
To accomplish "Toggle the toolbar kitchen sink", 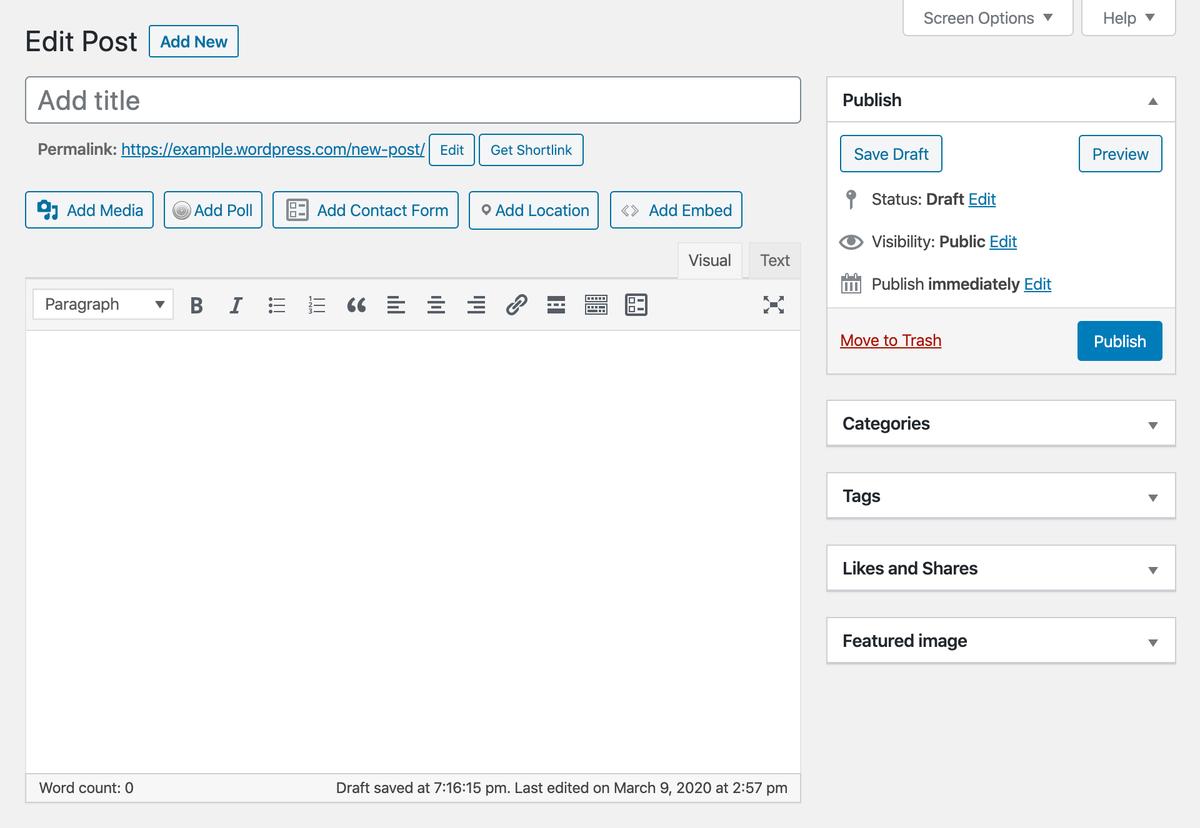I will pyautogui.click(x=596, y=305).
